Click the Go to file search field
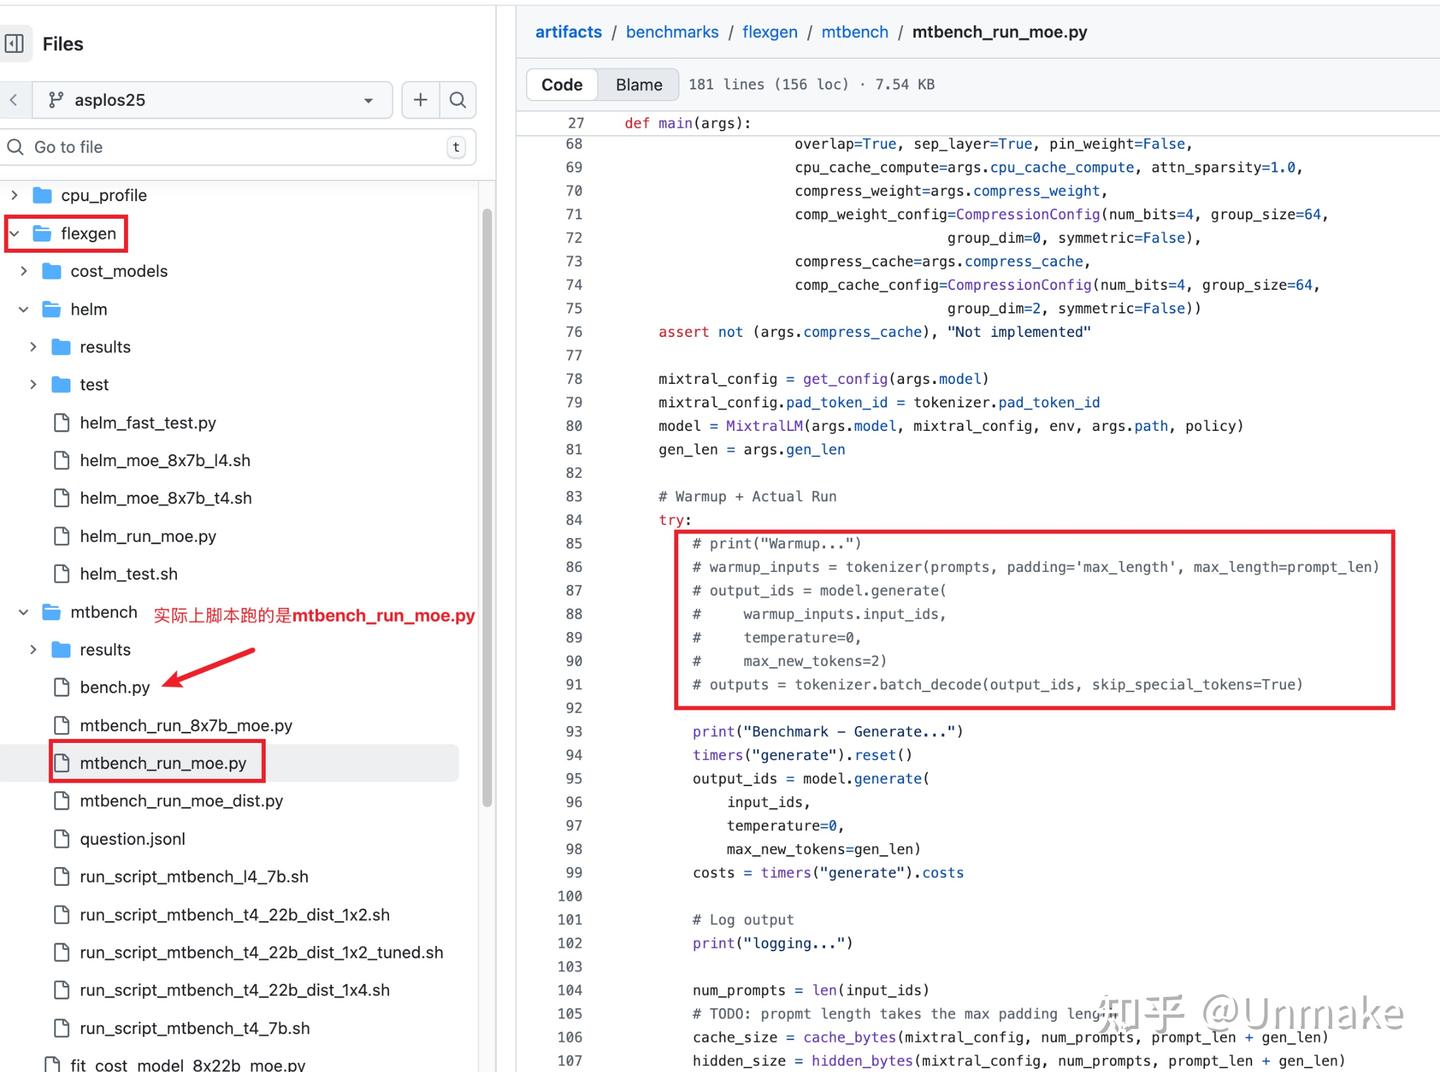 pos(238,147)
